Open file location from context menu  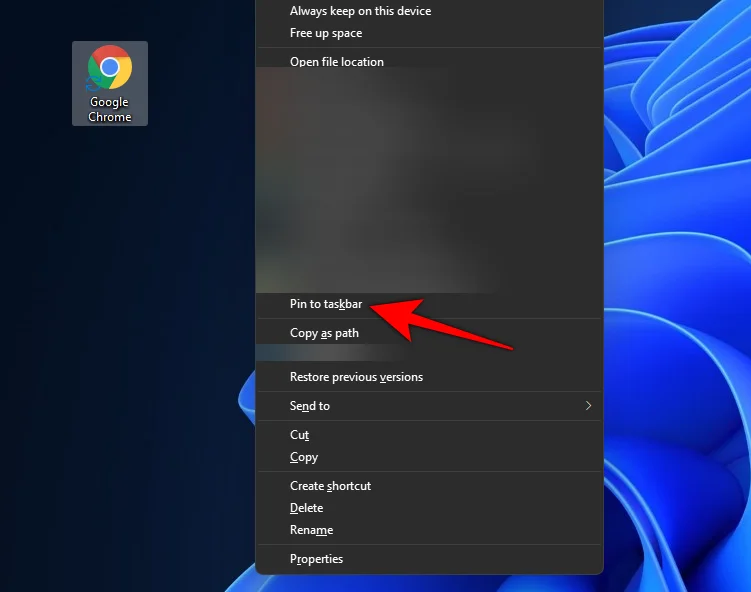429,62
